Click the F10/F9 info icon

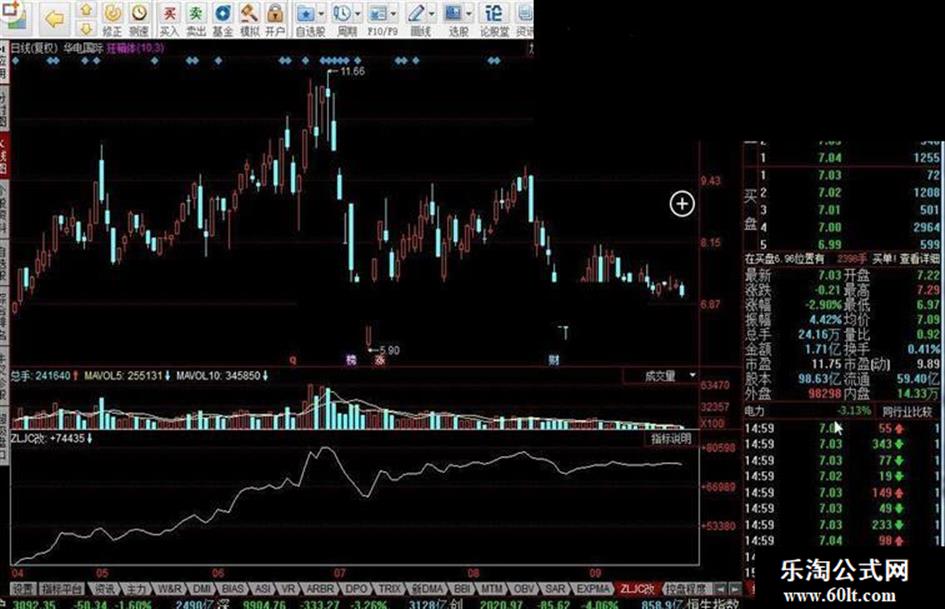click(x=378, y=14)
